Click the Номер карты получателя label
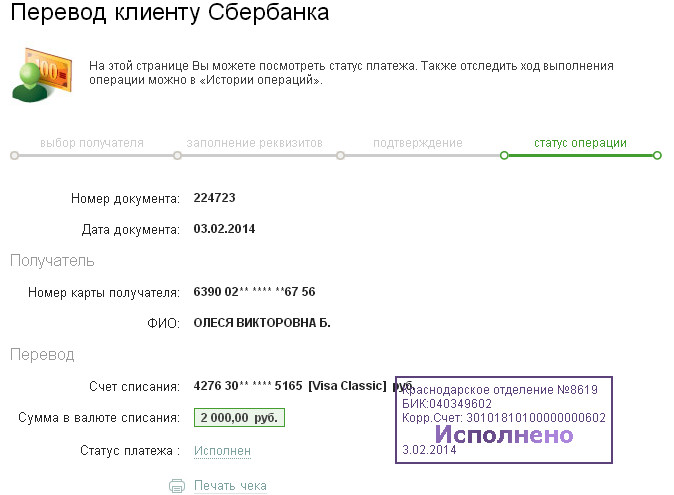Image resolution: width=674 pixels, height=495 pixels. pos(104,293)
